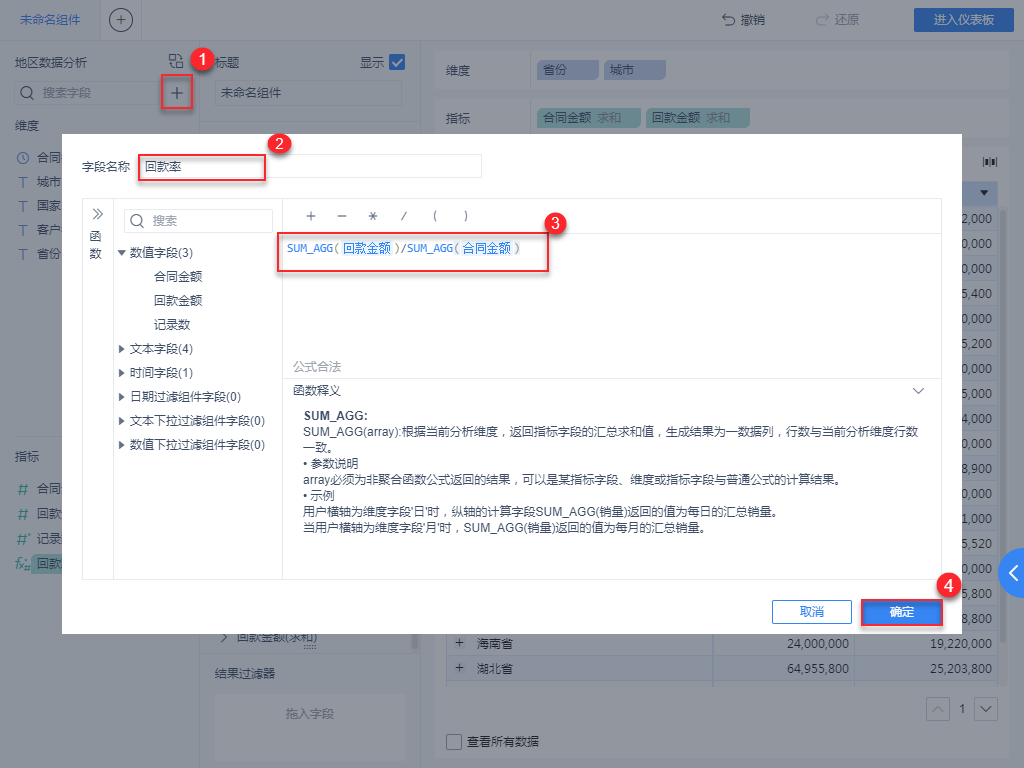This screenshot has height=768, width=1024.
Task: Collapse the 函数释义 section via its chevron
Action: pyautogui.click(x=918, y=392)
